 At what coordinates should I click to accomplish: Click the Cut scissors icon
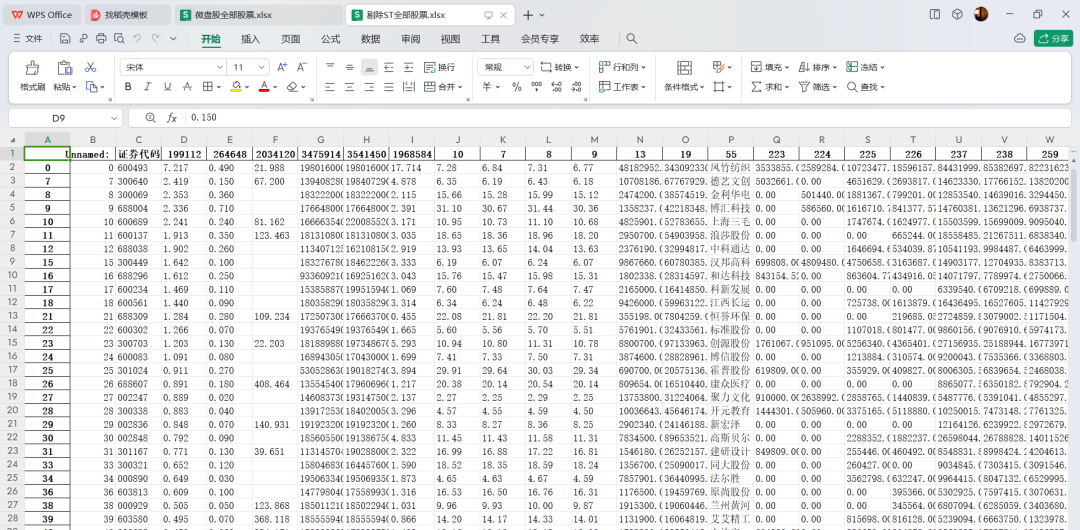point(91,67)
